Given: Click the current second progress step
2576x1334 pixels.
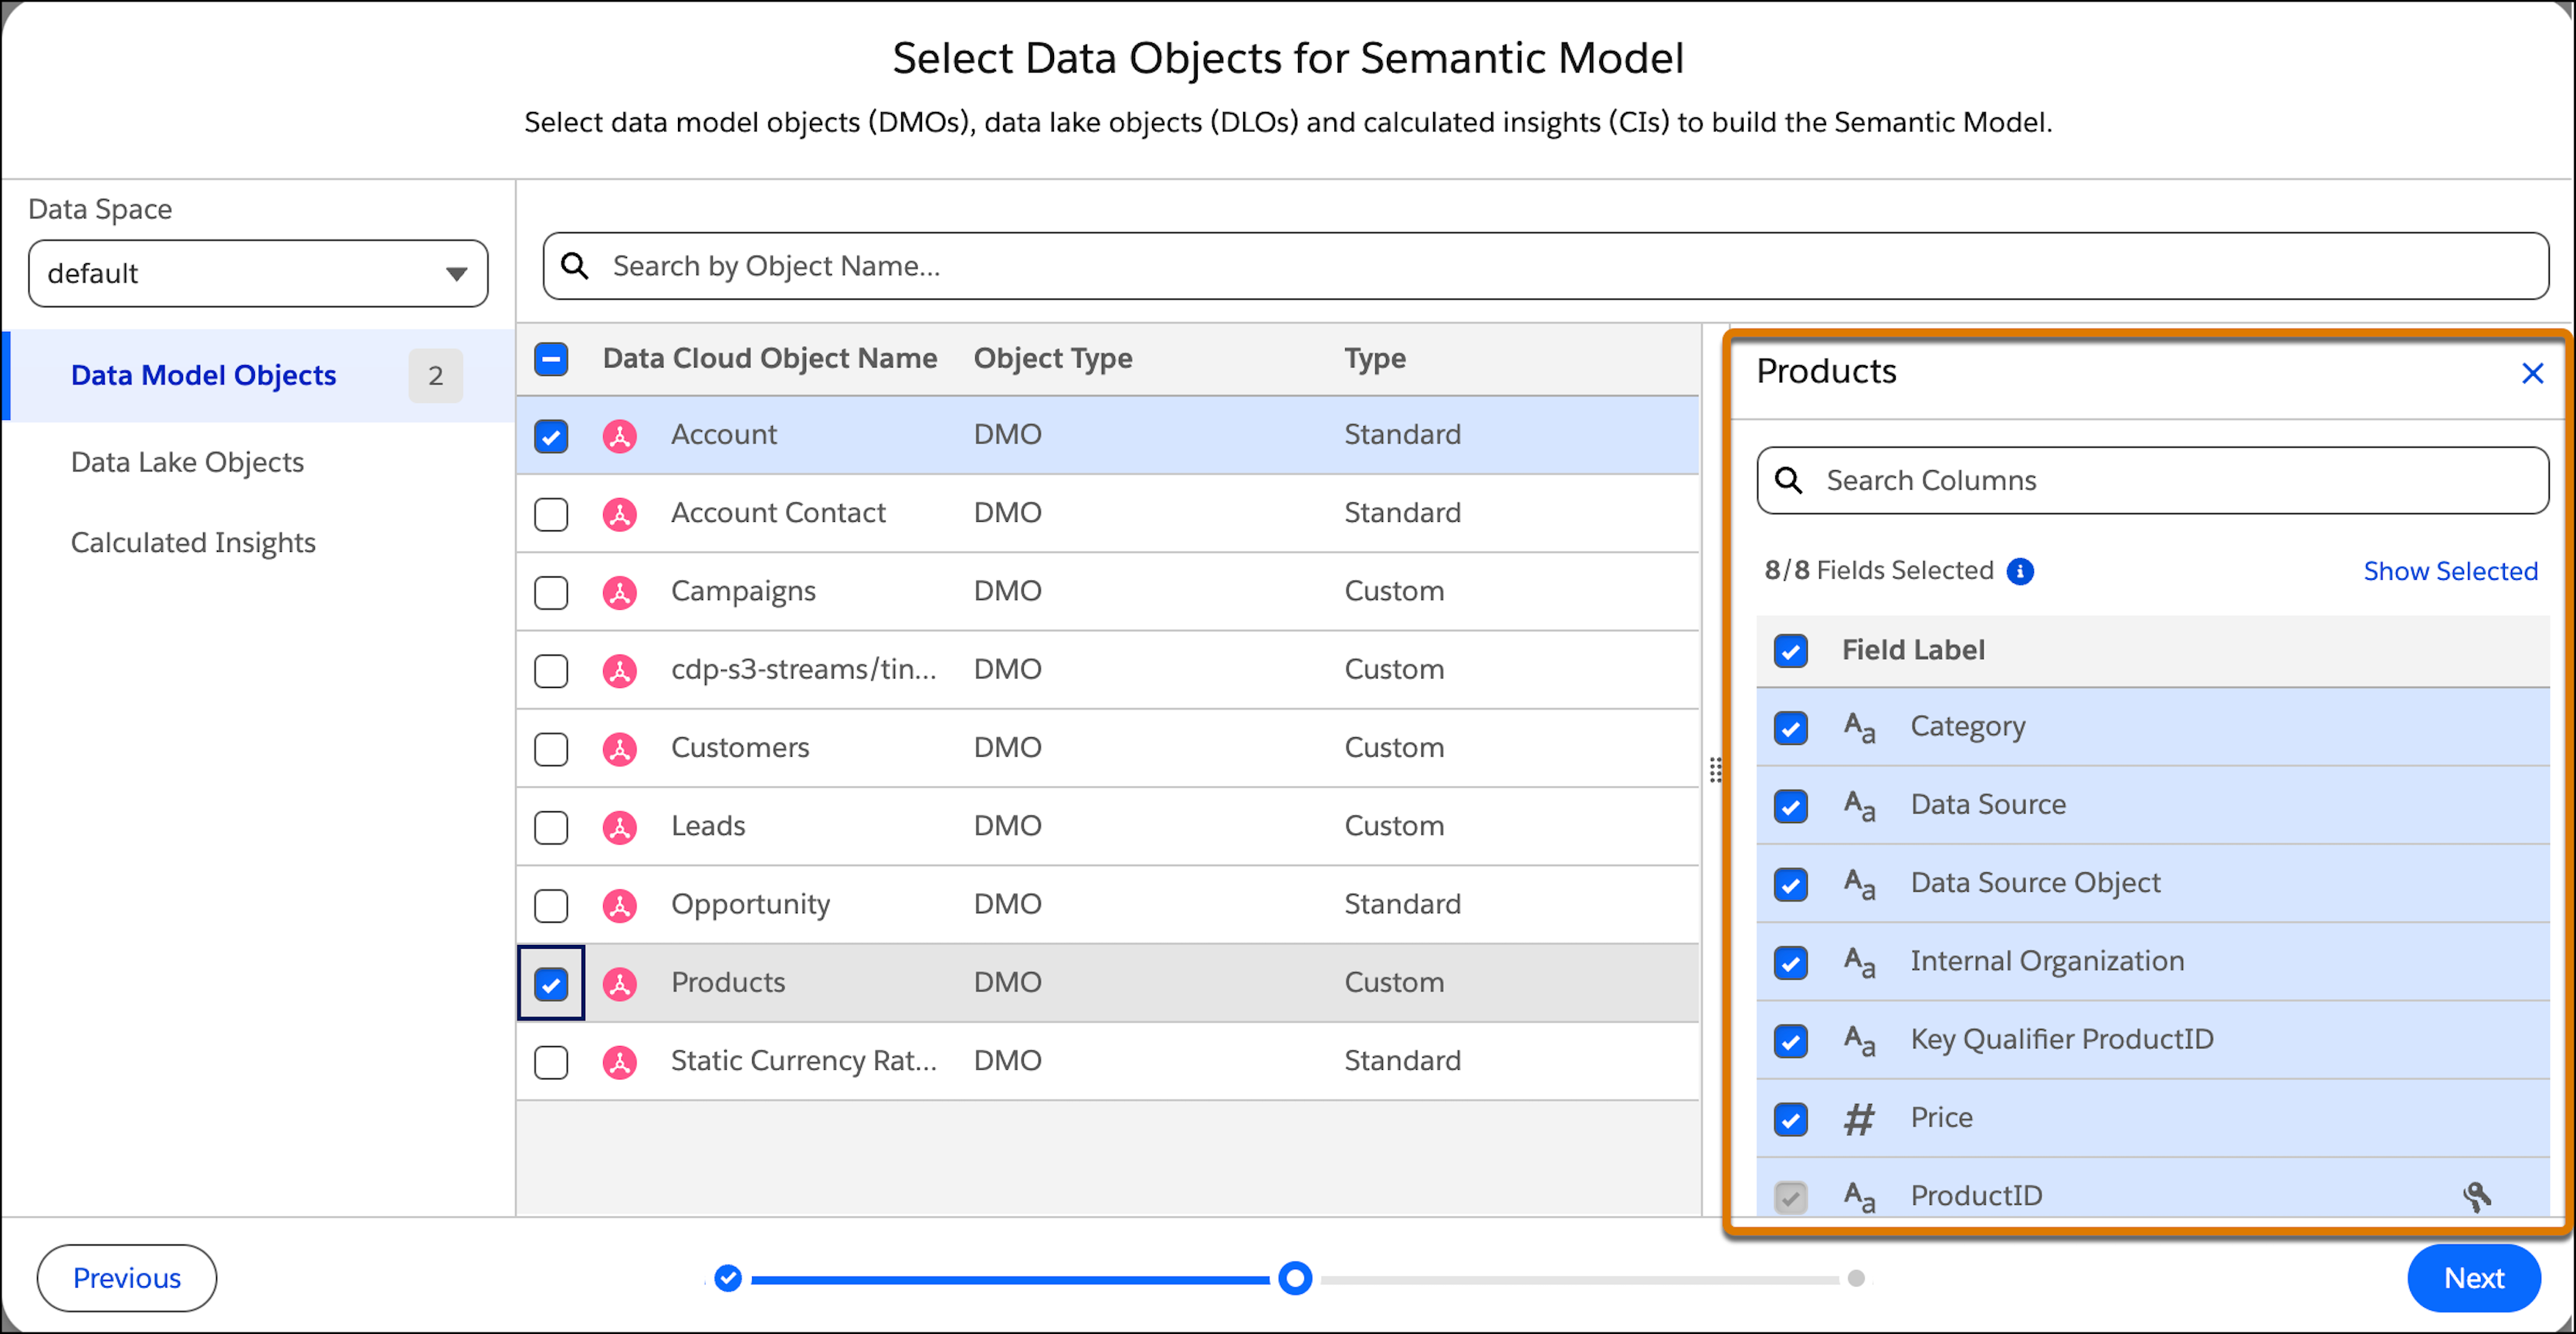Looking at the screenshot, I should pyautogui.click(x=1295, y=1278).
